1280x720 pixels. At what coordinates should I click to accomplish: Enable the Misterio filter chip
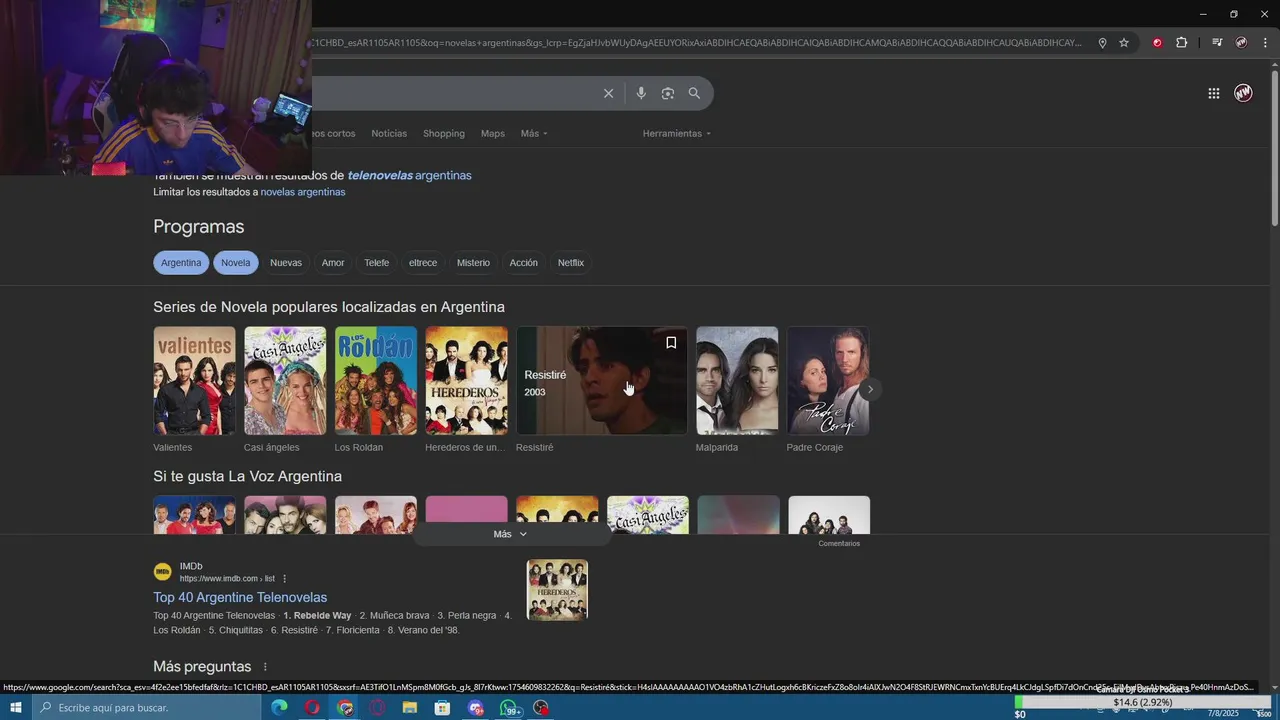473,263
